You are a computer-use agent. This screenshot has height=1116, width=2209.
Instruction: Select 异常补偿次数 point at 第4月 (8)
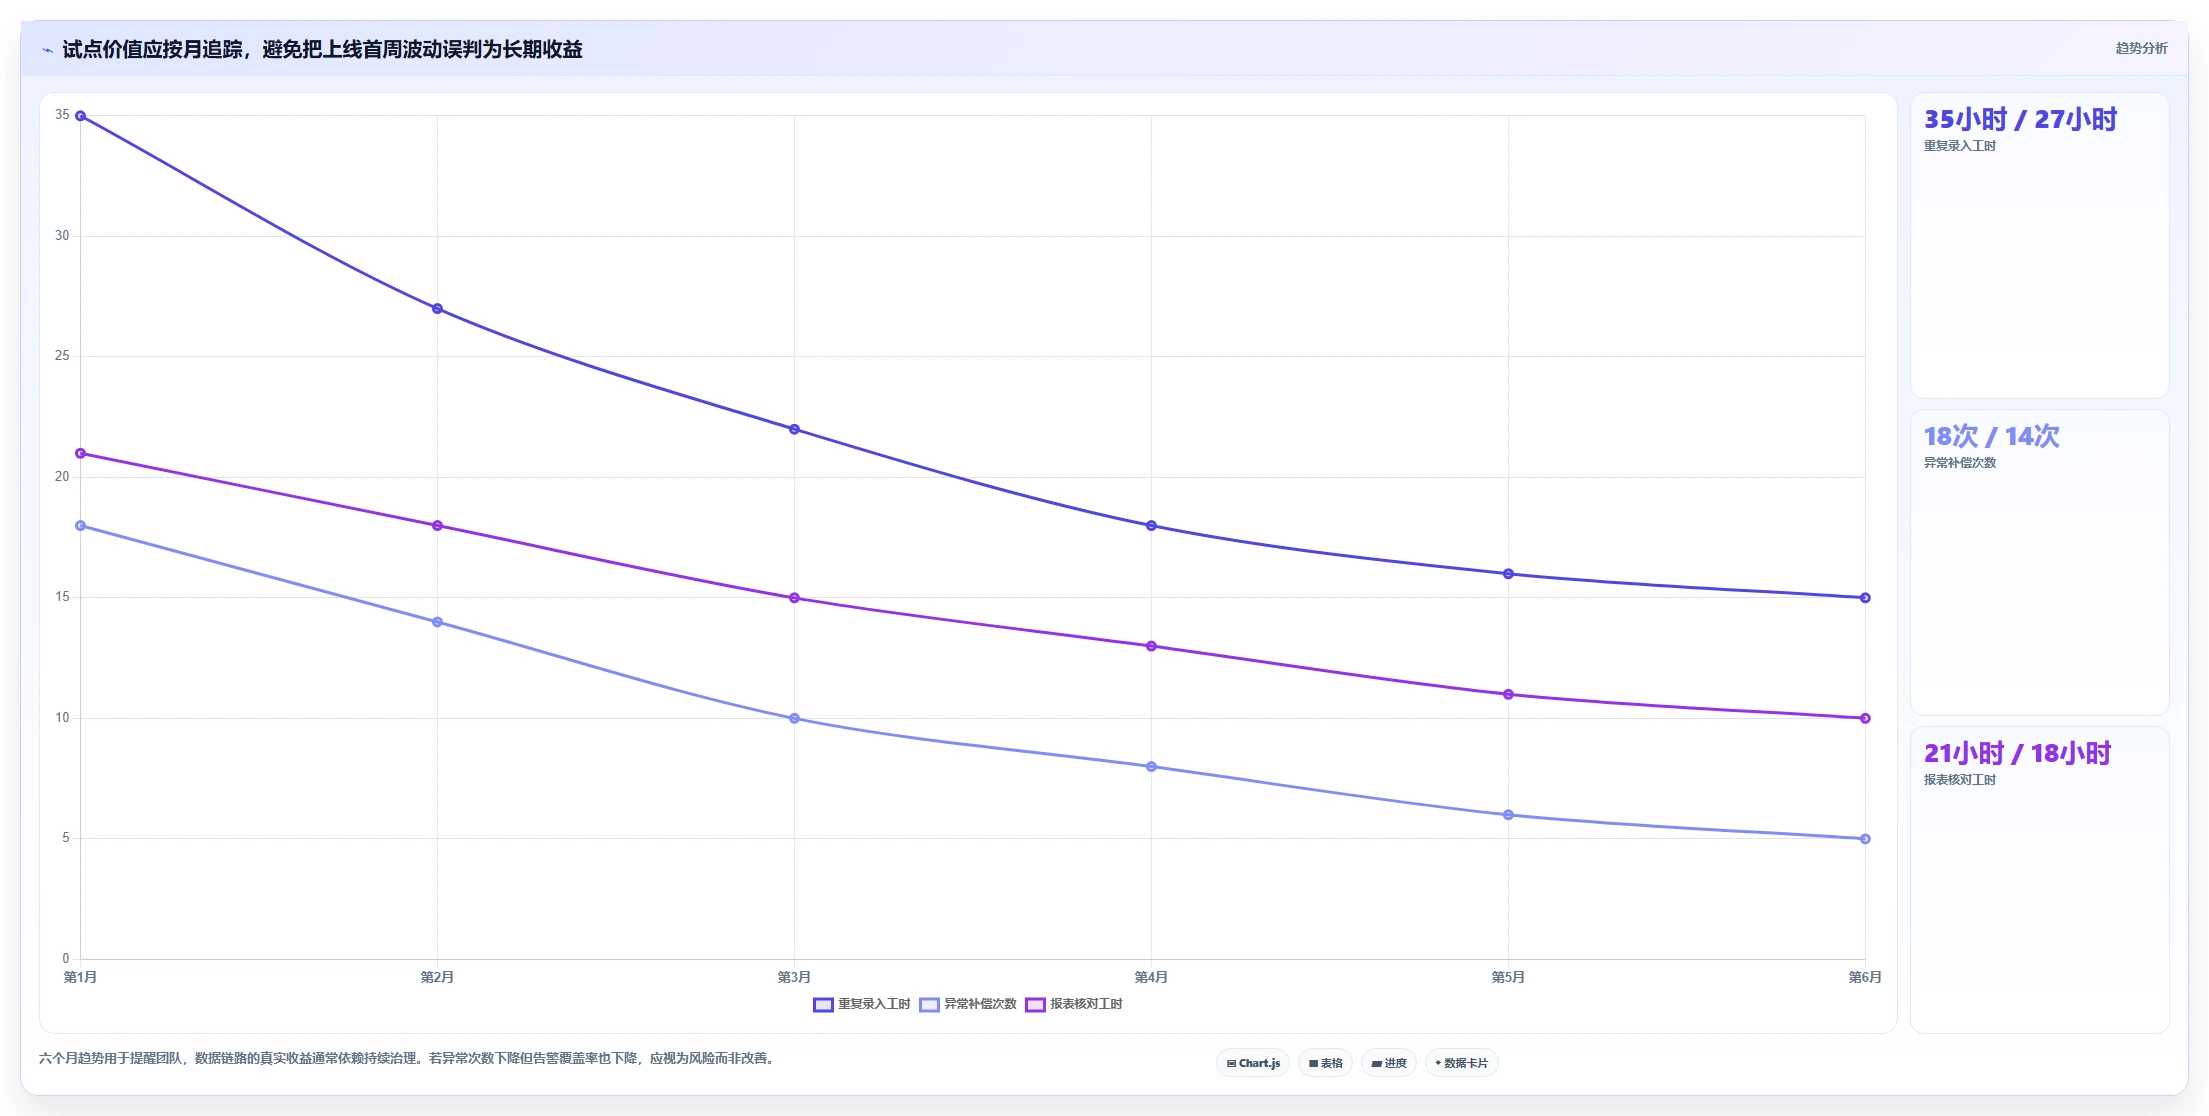(x=1151, y=767)
